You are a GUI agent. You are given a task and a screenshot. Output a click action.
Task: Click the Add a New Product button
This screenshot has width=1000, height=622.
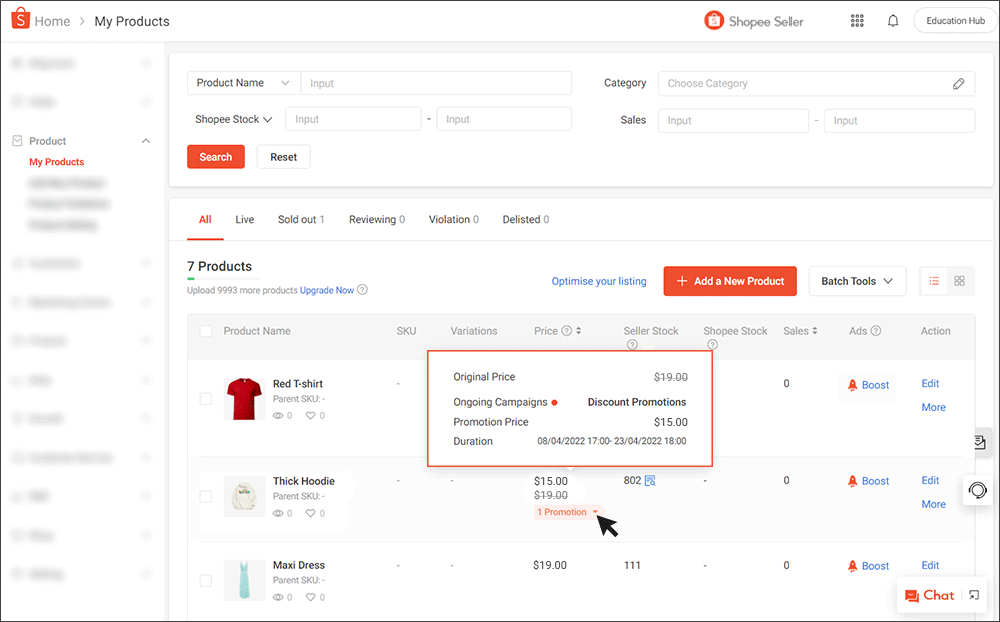point(730,281)
